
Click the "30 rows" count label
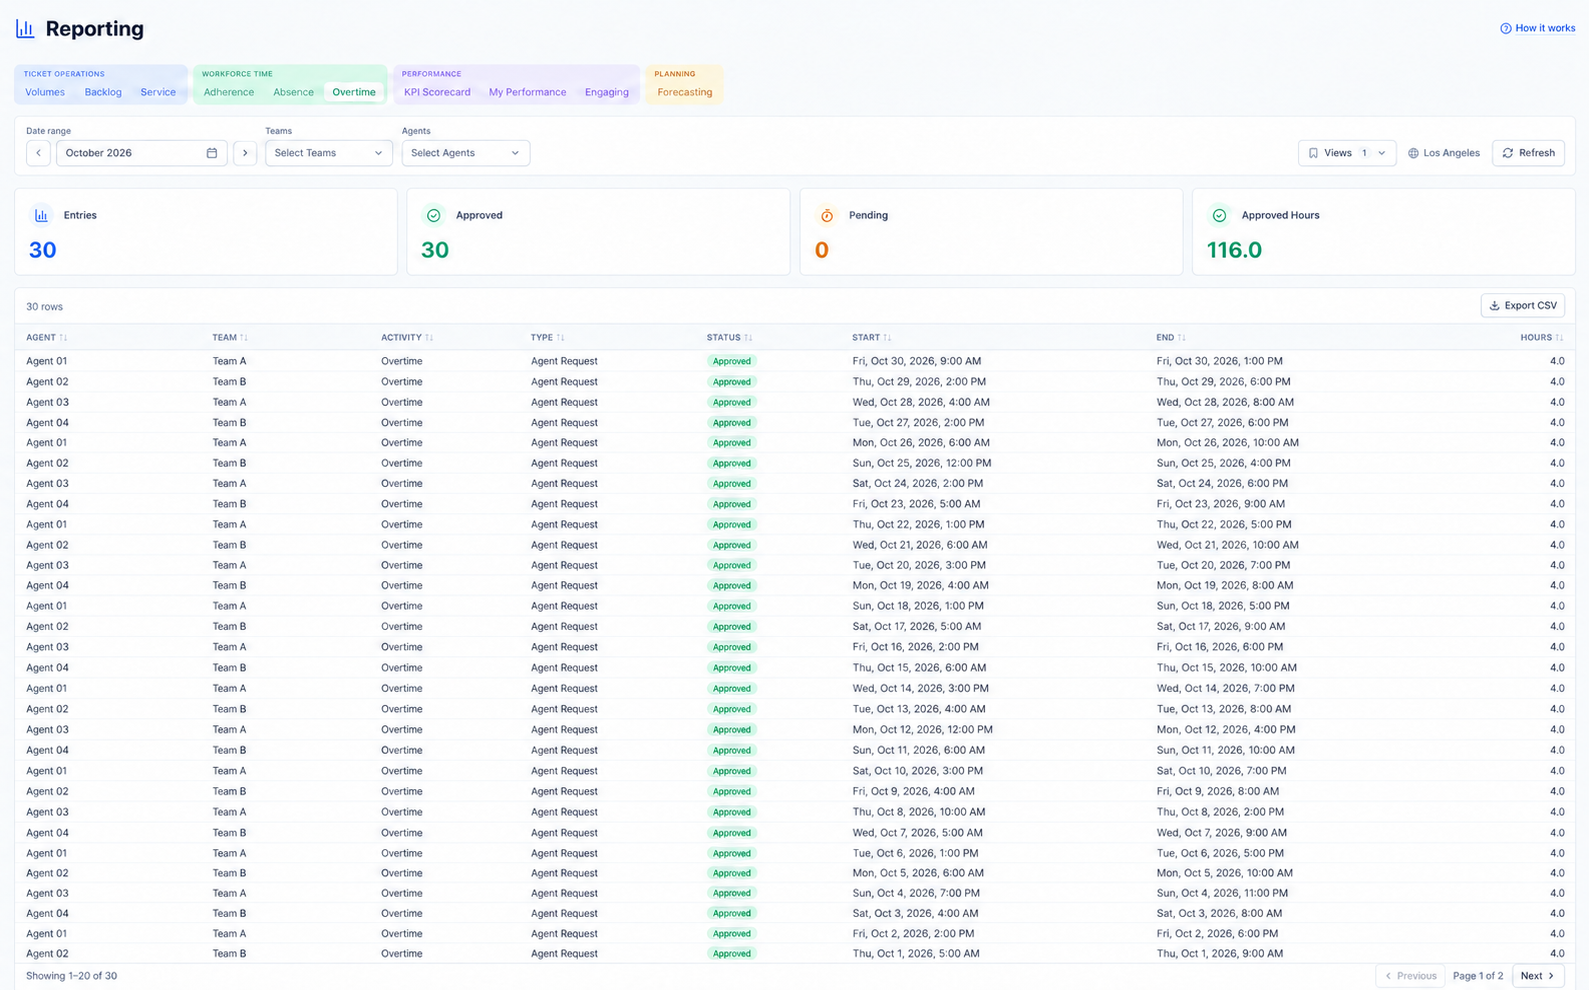[x=44, y=307]
